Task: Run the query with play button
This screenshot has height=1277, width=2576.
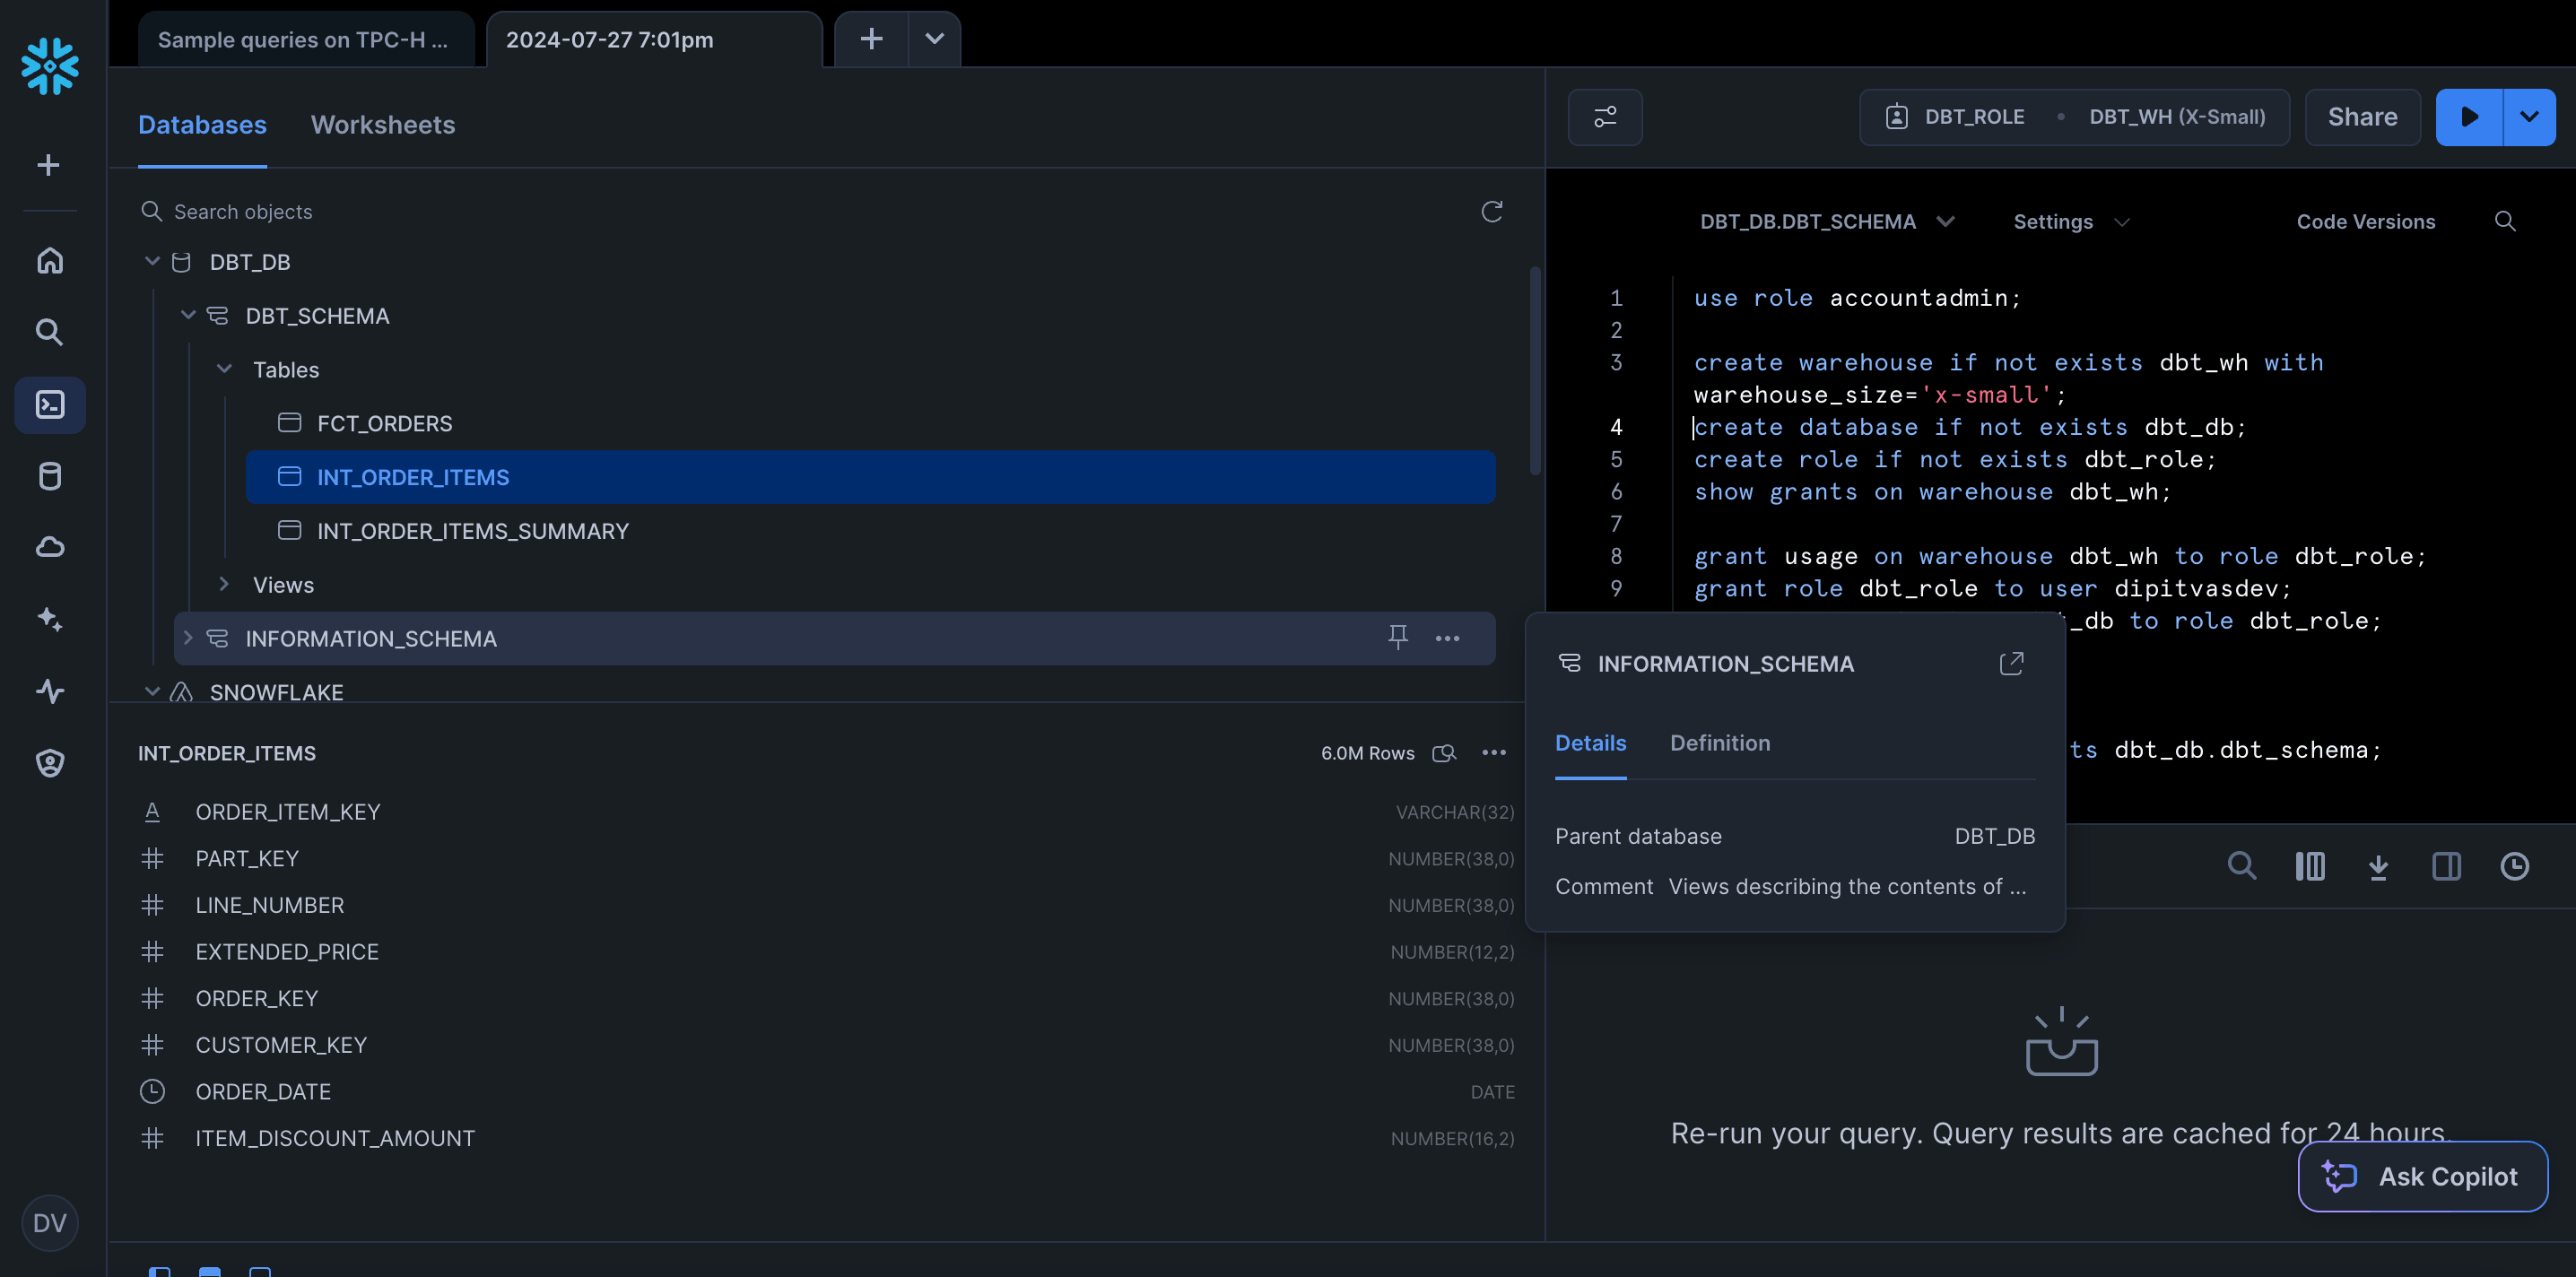Action: (x=2469, y=117)
